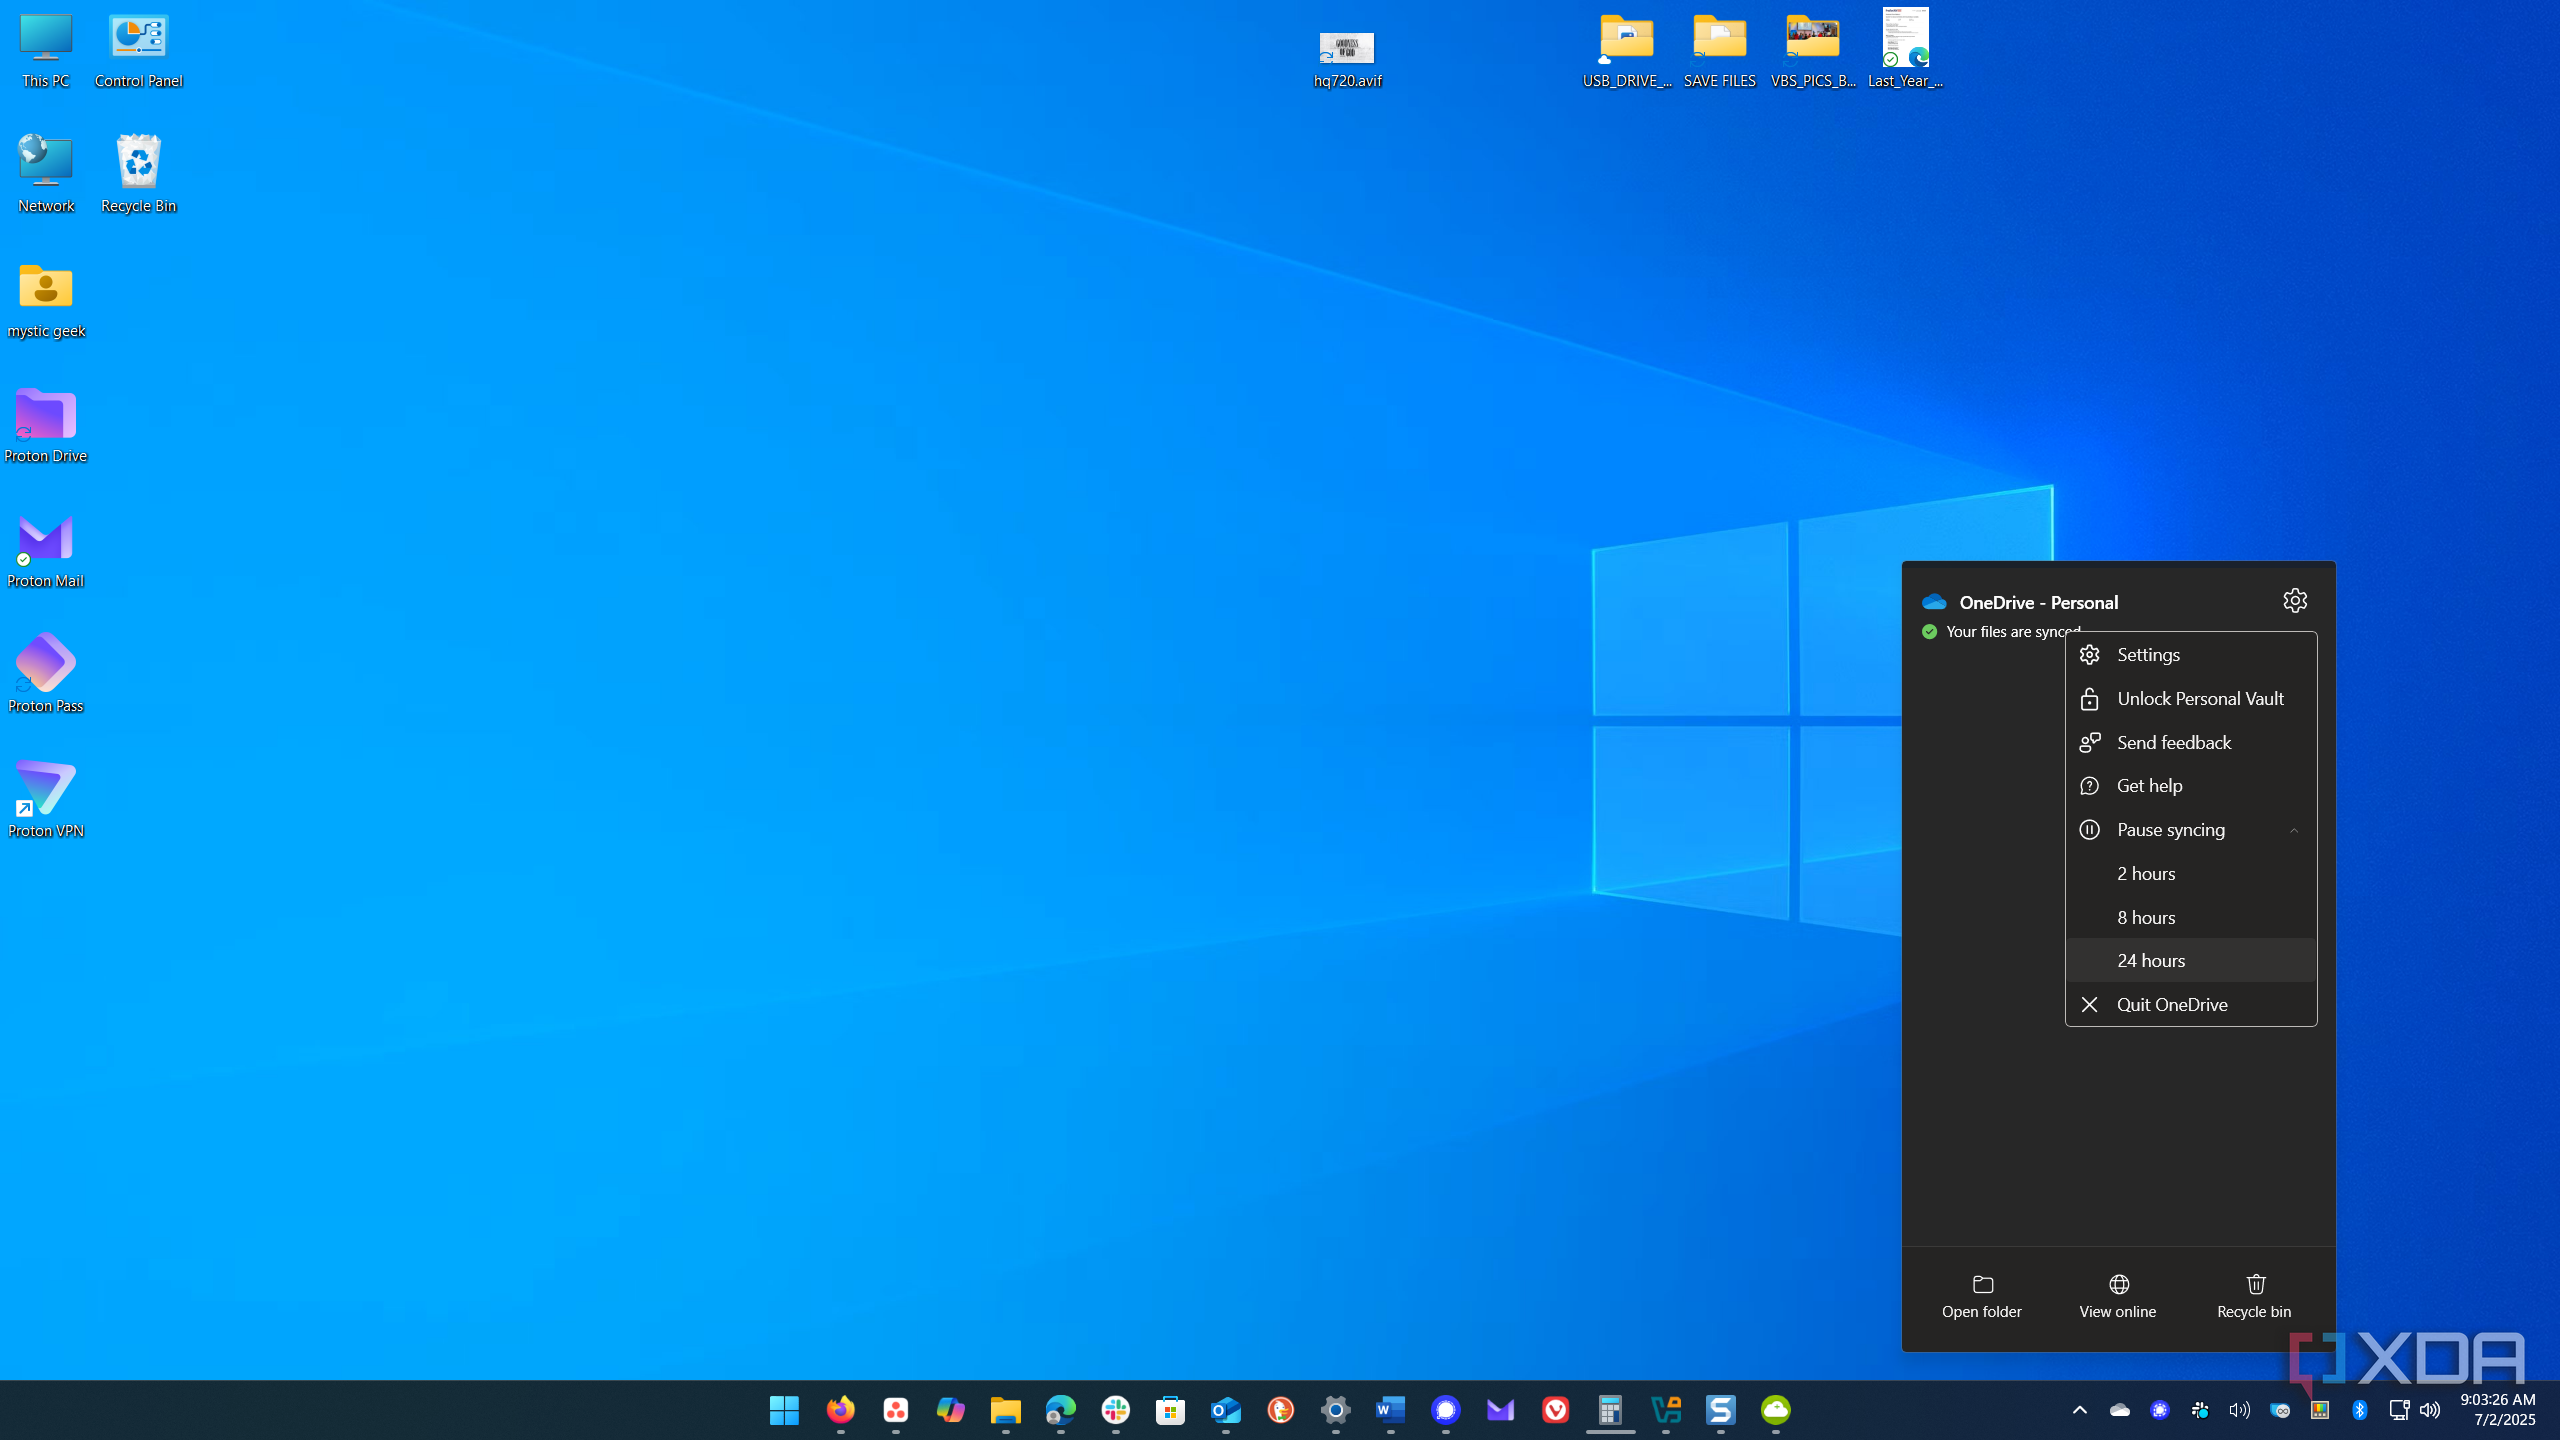Select the mystic geek user folder
2560x1440 pixels.
46,300
